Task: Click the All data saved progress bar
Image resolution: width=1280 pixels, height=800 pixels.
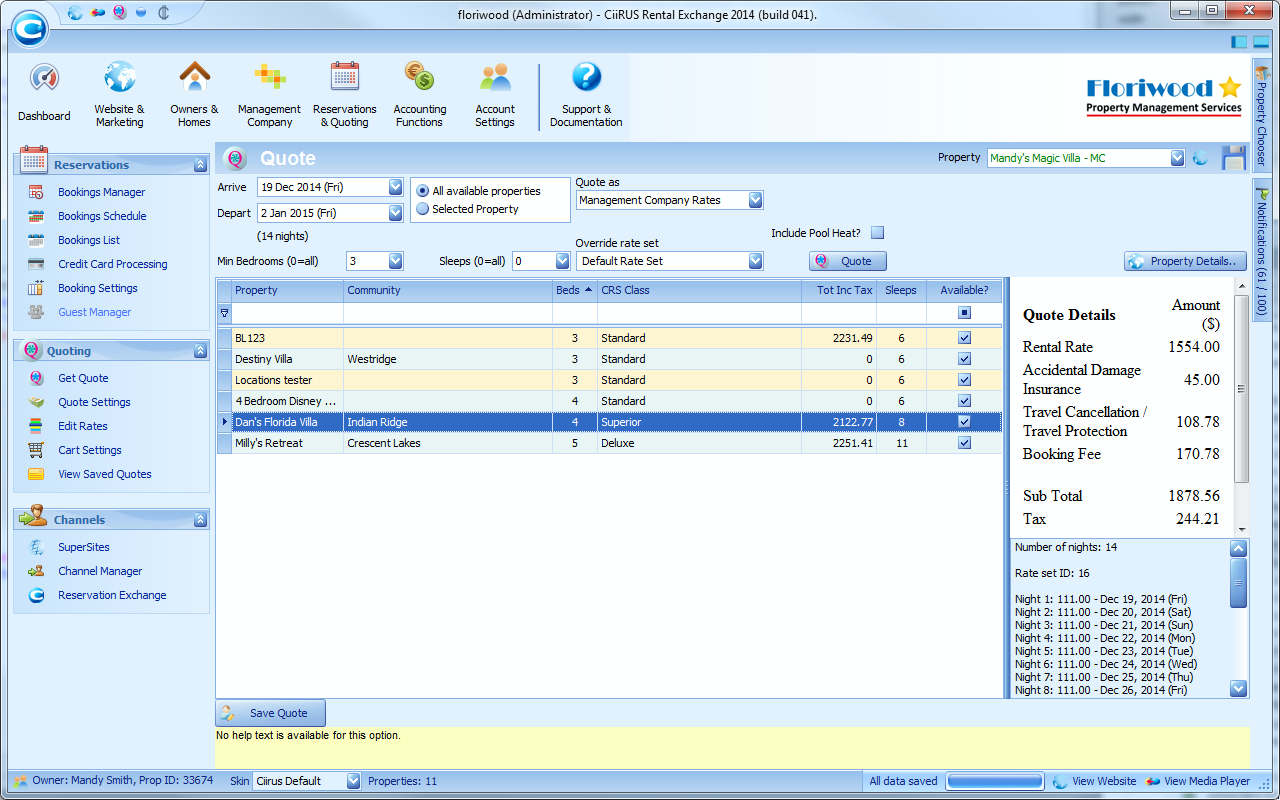Action: pyautogui.click(x=995, y=781)
